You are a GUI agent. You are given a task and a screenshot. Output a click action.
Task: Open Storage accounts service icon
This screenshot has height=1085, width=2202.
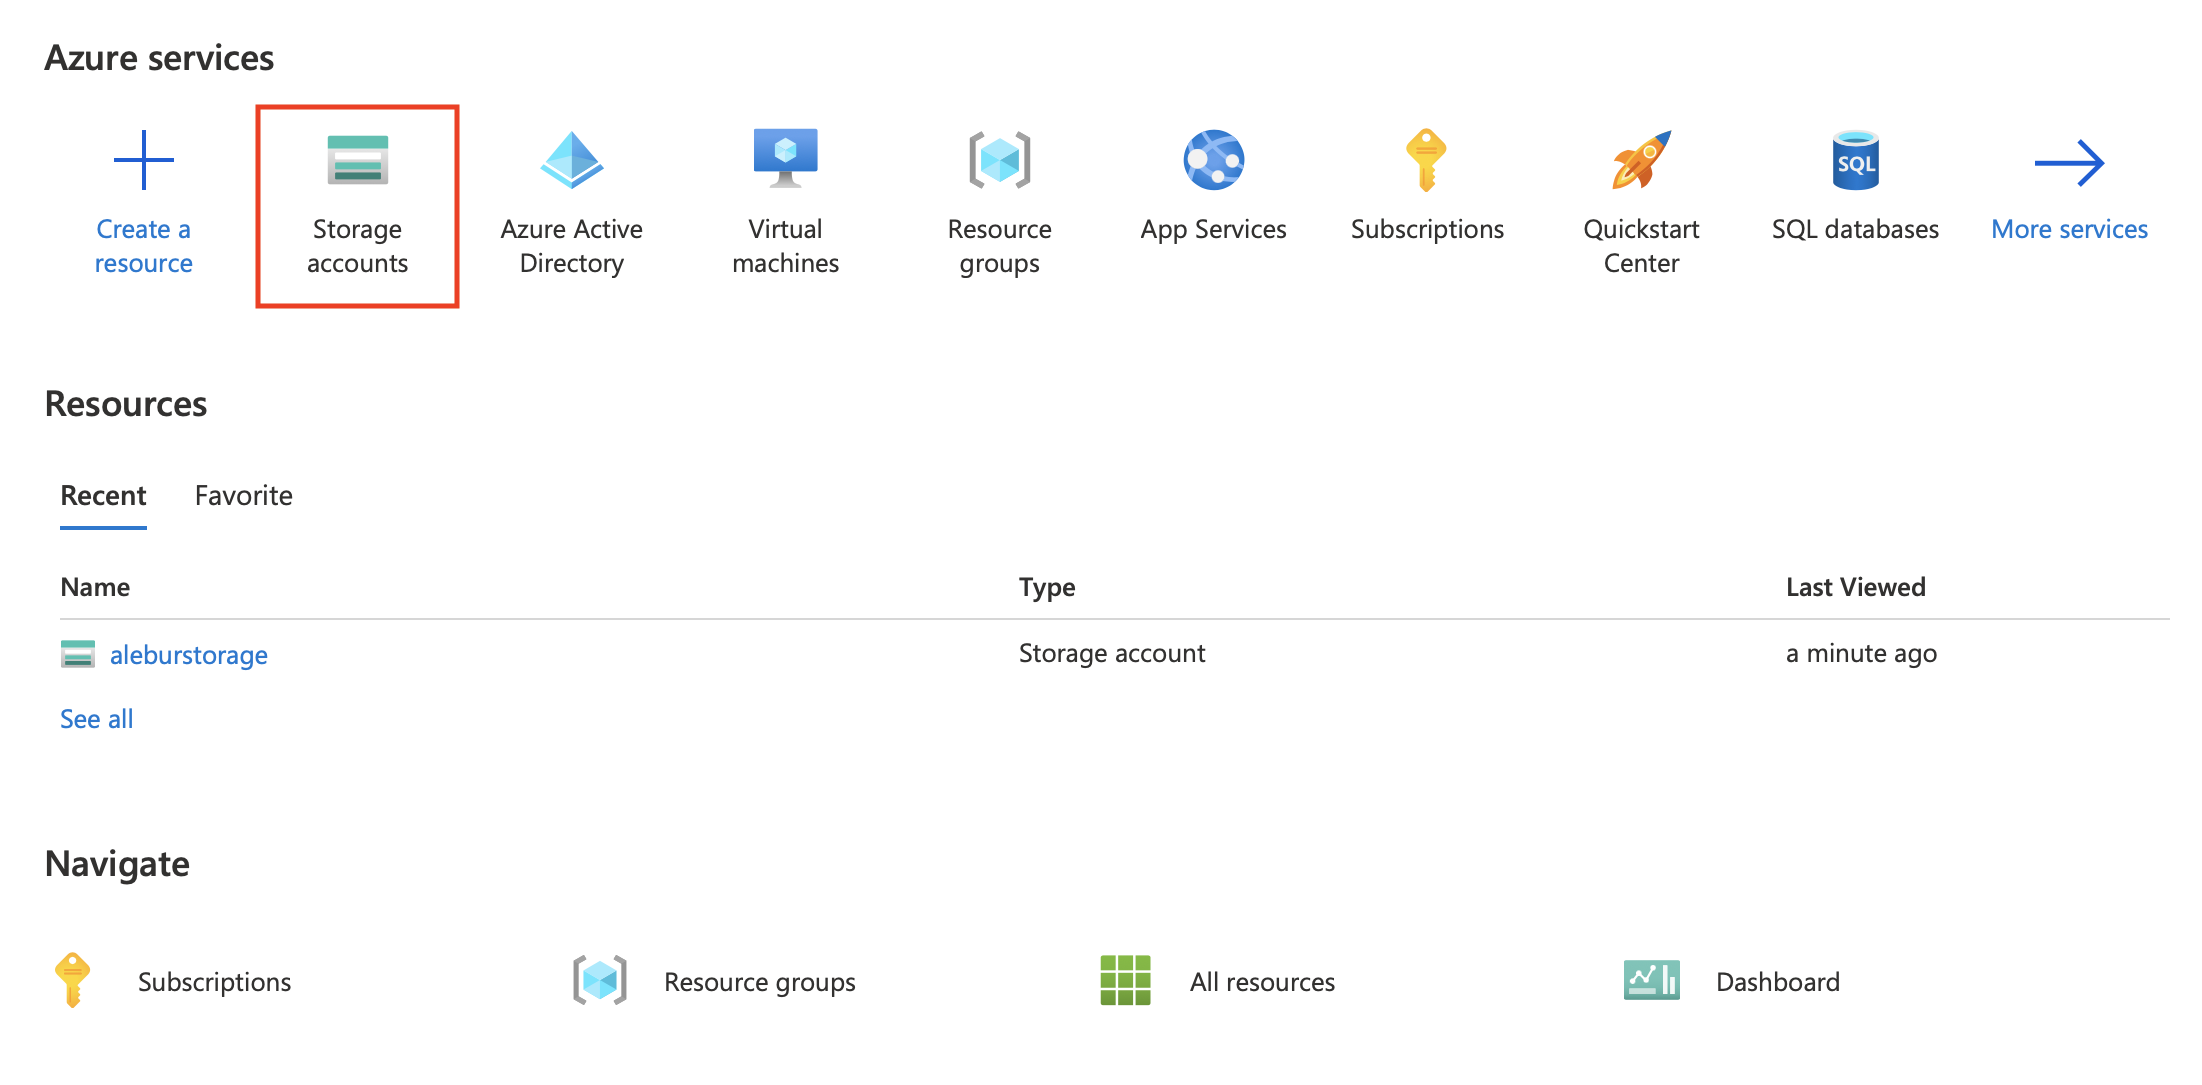pyautogui.click(x=357, y=160)
